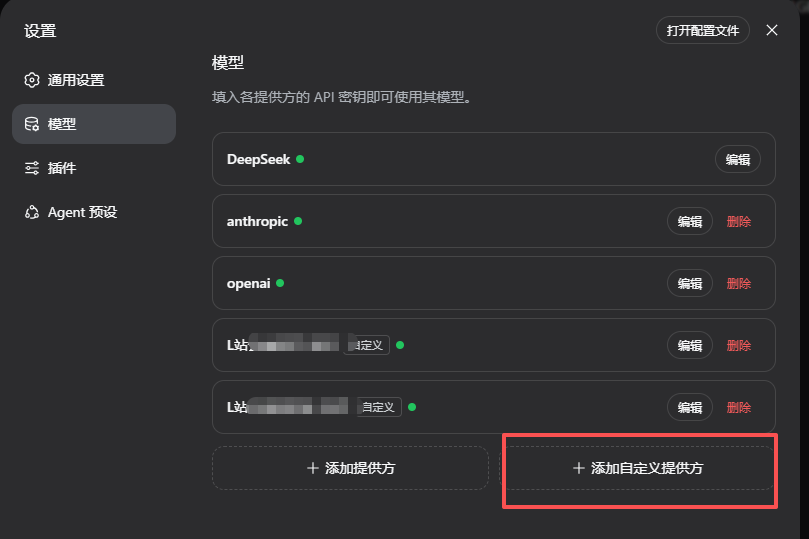Click 打开配置文件 button
This screenshot has height=539, width=809.
tap(703, 30)
